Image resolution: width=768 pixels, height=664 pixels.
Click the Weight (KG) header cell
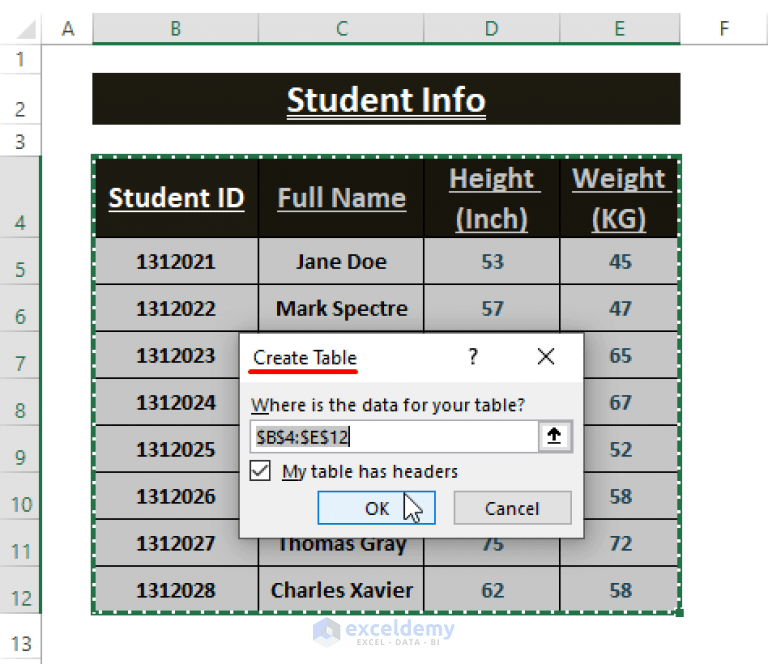point(619,198)
